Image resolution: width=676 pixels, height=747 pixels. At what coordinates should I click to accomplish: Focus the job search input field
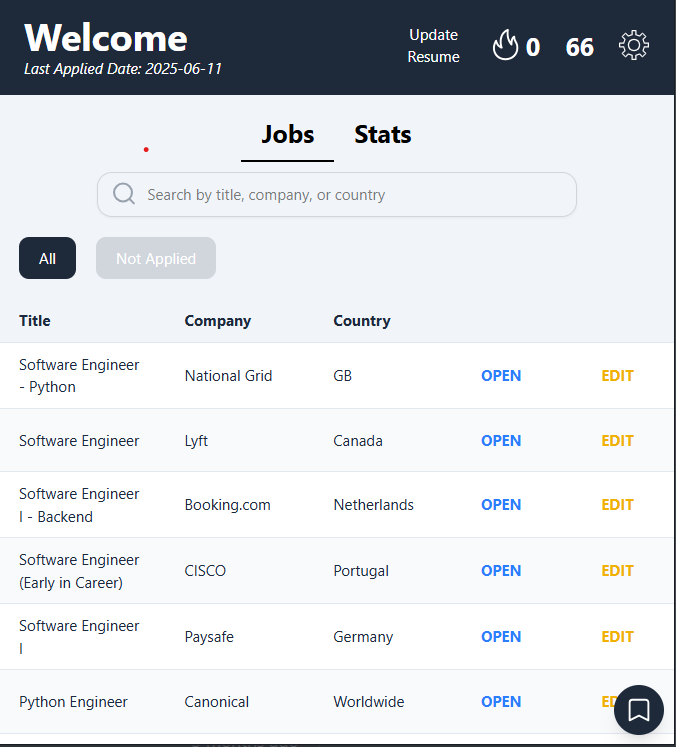coord(350,194)
